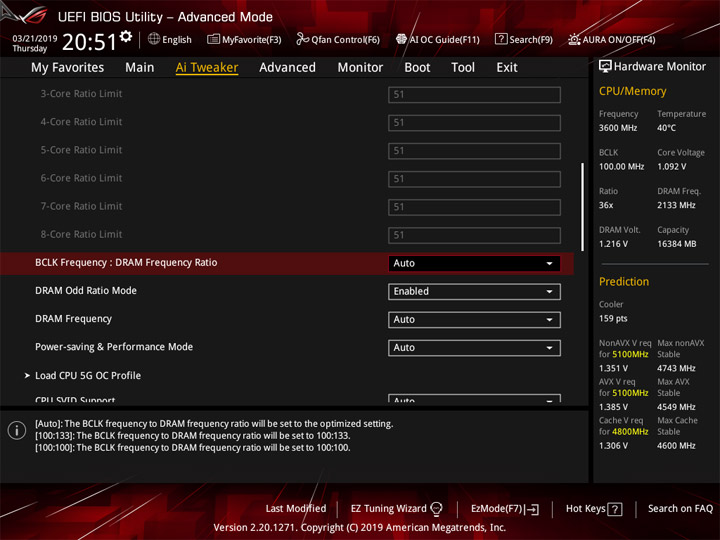Click the EZ Tuning Wizard bulb icon
Viewport: 720px width, 540px height.
pyautogui.click(x=436, y=509)
